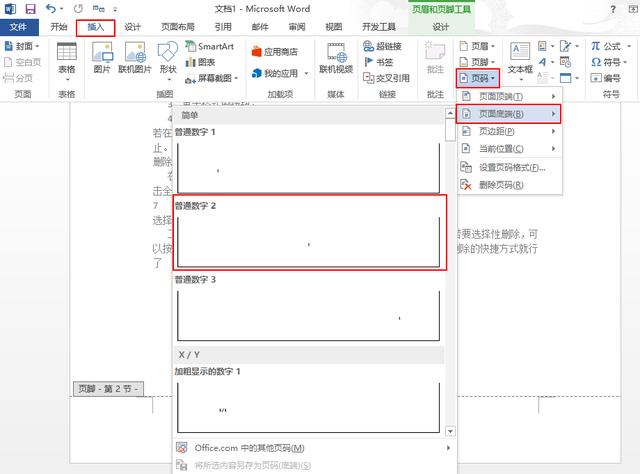640x474 pixels.
Task: Open the Quick Parts (文档部件) icon
Action: pos(546,46)
